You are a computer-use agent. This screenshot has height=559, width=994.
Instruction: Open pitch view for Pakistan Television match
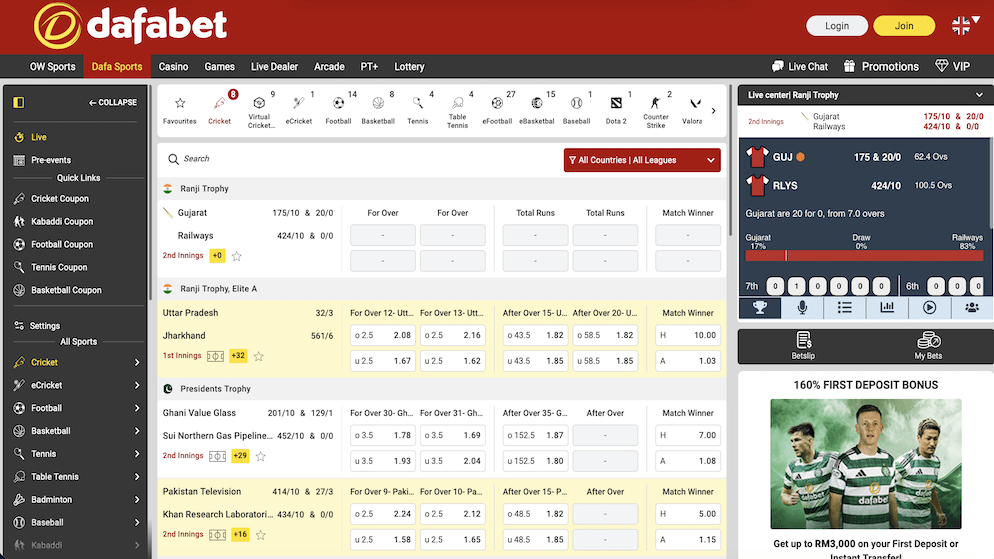coord(217,535)
